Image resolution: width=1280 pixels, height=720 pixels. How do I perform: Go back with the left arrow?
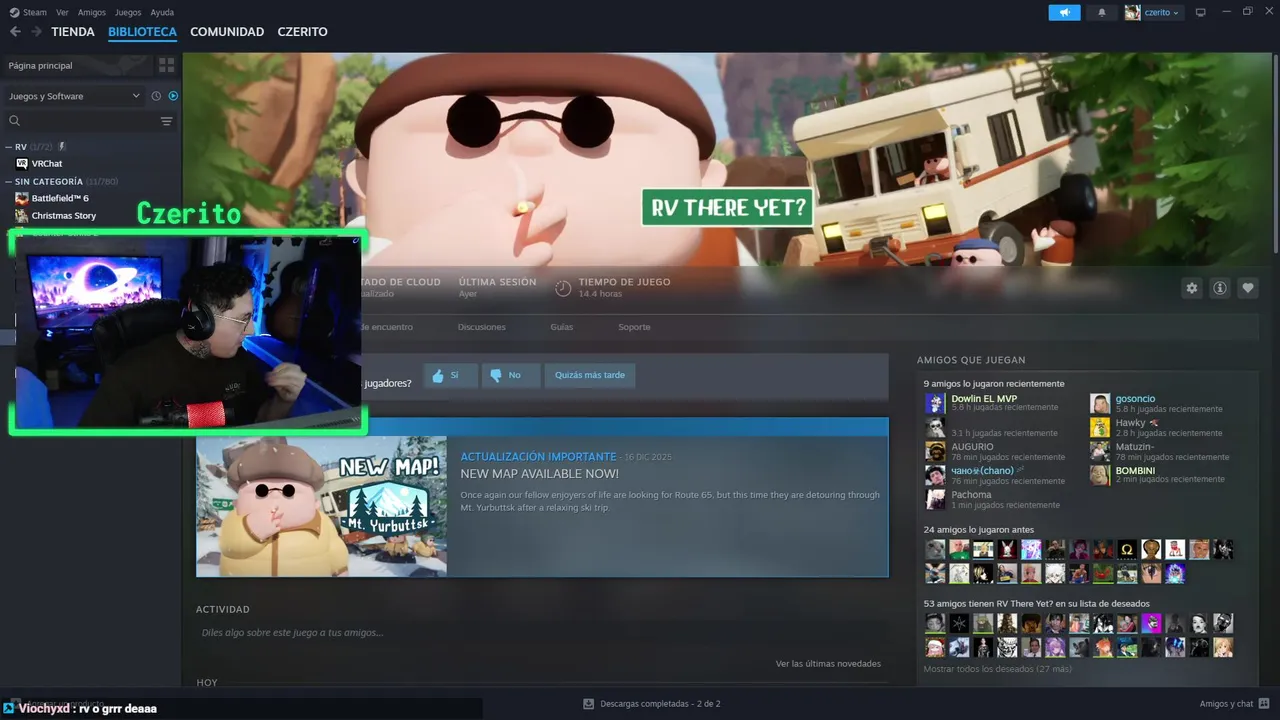click(15, 32)
